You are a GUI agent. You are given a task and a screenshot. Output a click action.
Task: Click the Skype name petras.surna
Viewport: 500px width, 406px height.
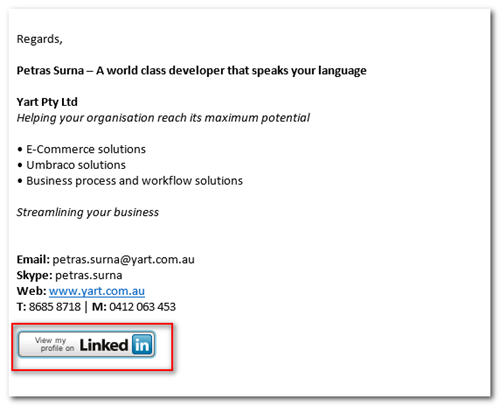pos(89,275)
